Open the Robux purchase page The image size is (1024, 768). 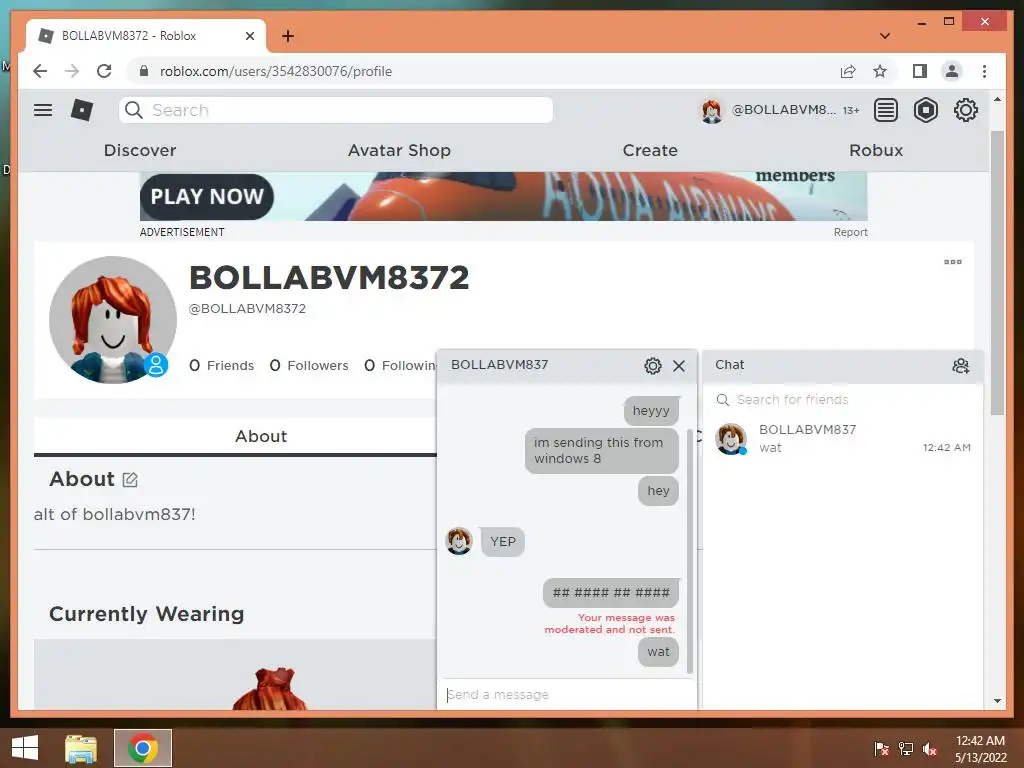pos(876,150)
